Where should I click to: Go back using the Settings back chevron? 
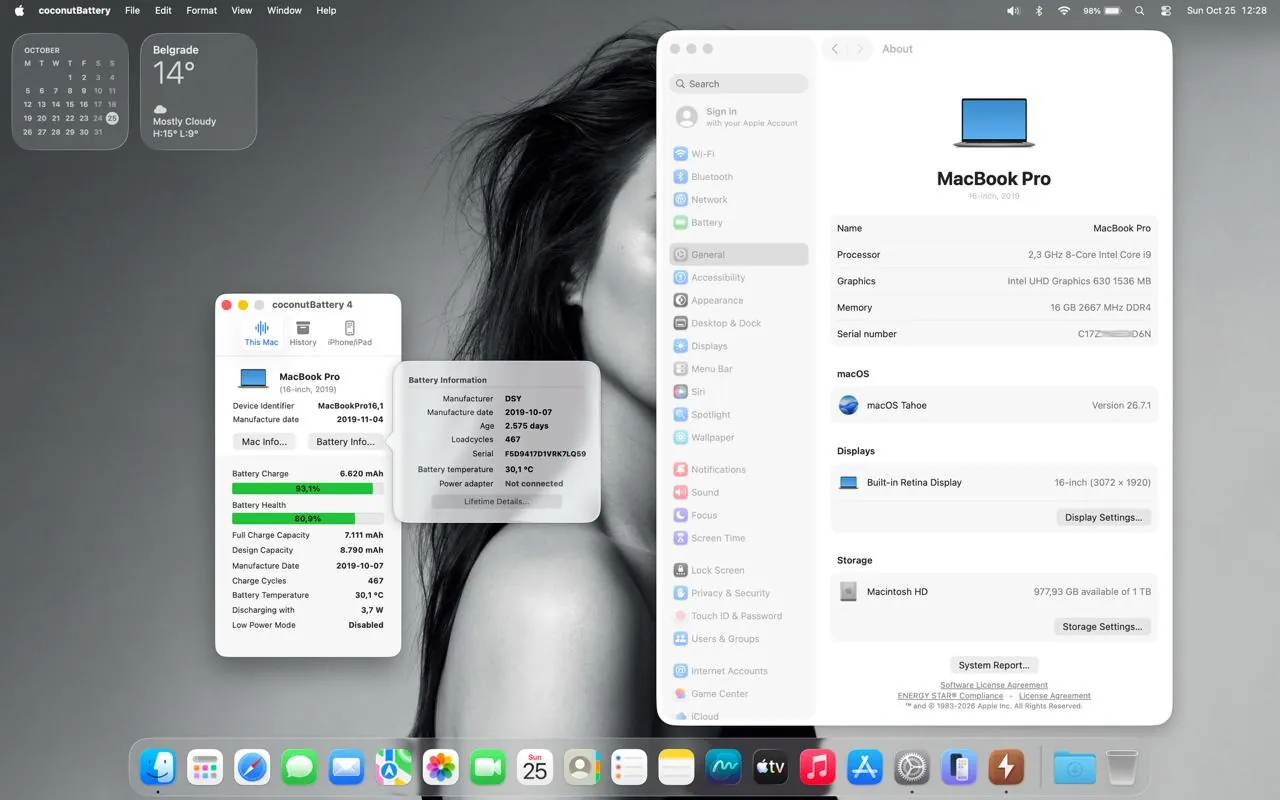point(835,49)
